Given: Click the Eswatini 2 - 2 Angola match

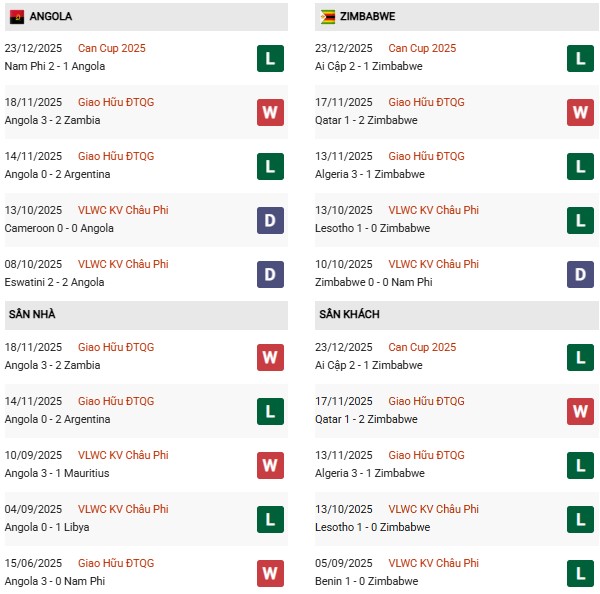Looking at the screenshot, I should [x=61, y=282].
